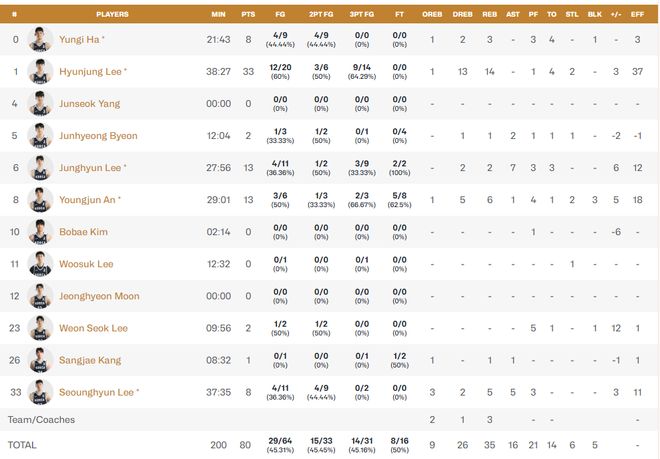
Task: Open Jeonghyeon Moon's player page
Action: [98, 296]
